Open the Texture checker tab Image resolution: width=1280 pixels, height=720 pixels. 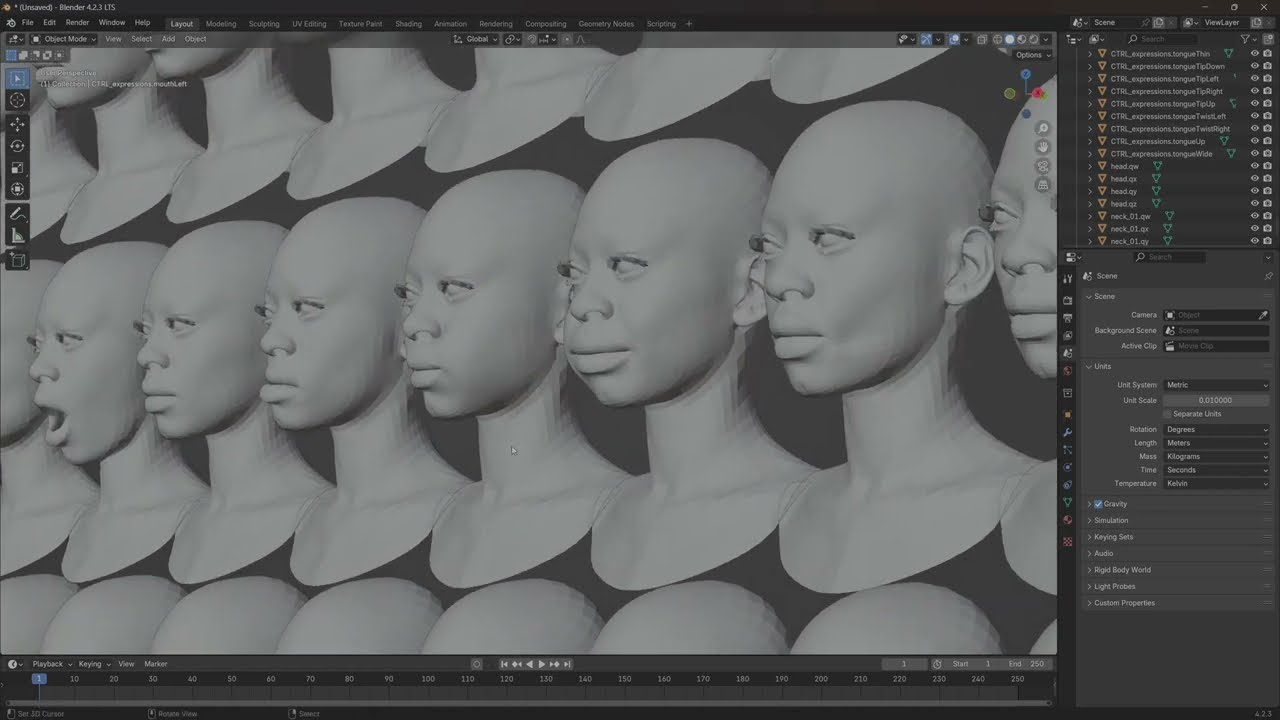point(1068,541)
